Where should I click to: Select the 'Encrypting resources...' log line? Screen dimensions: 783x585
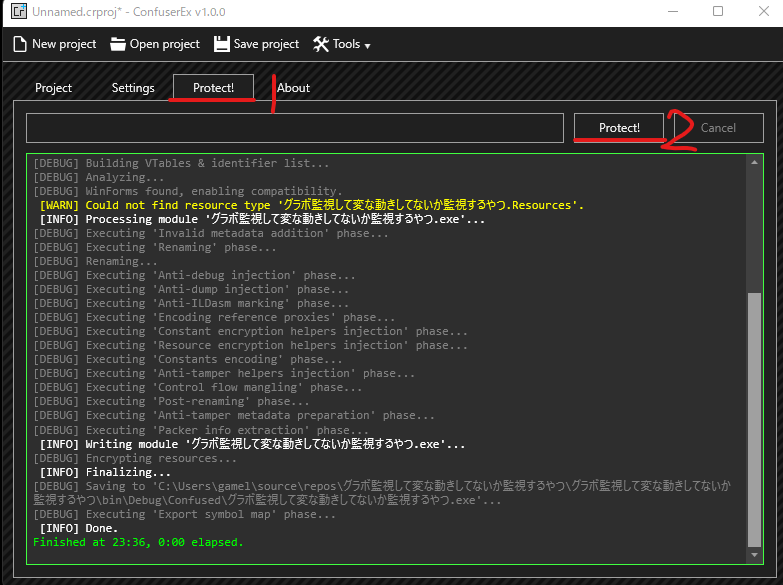click(135, 458)
